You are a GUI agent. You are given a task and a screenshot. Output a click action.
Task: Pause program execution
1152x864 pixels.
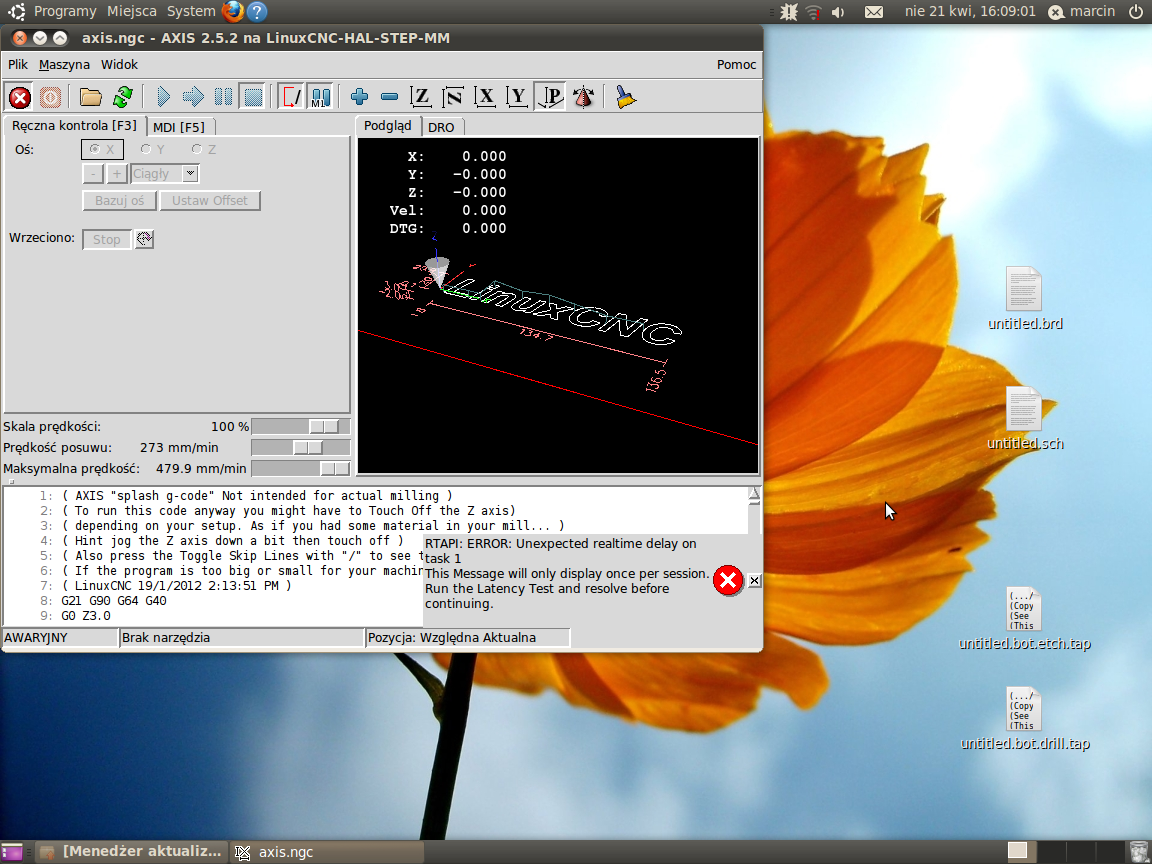tap(223, 97)
